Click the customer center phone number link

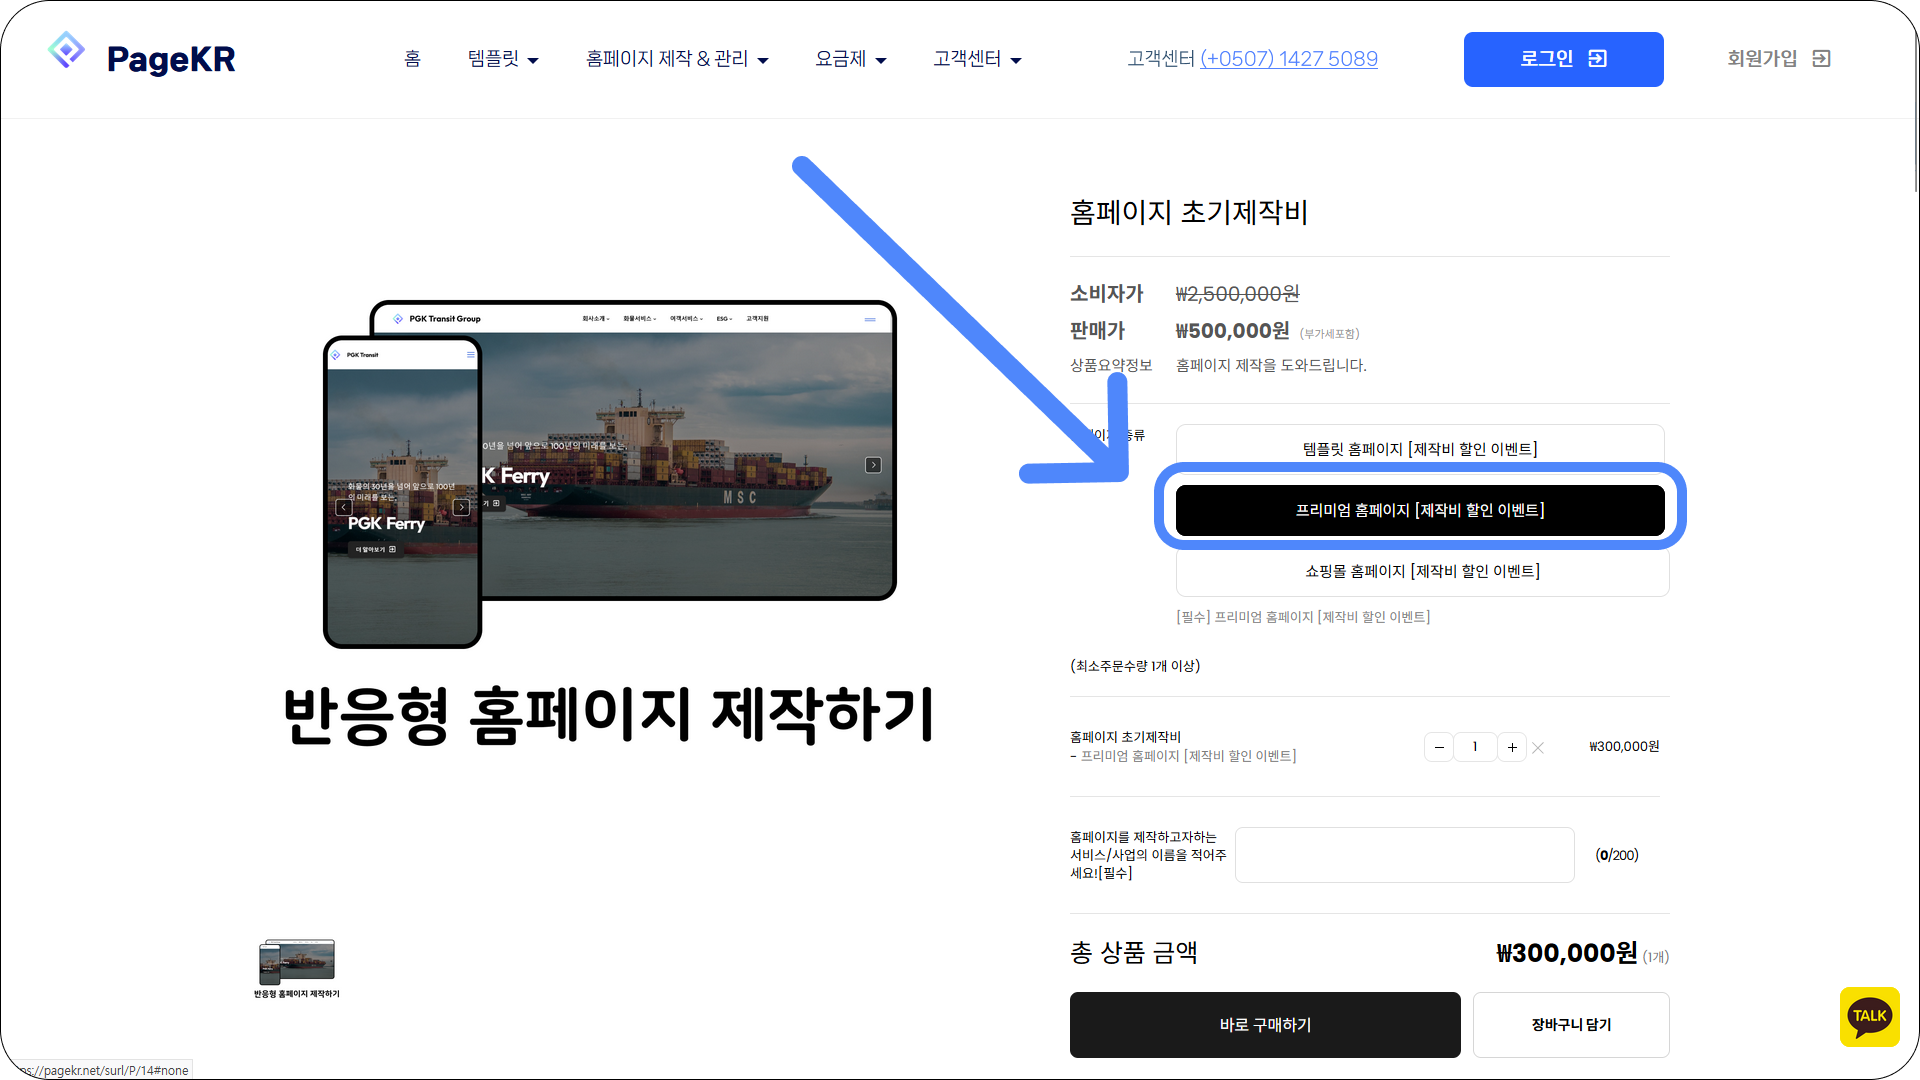point(1288,59)
